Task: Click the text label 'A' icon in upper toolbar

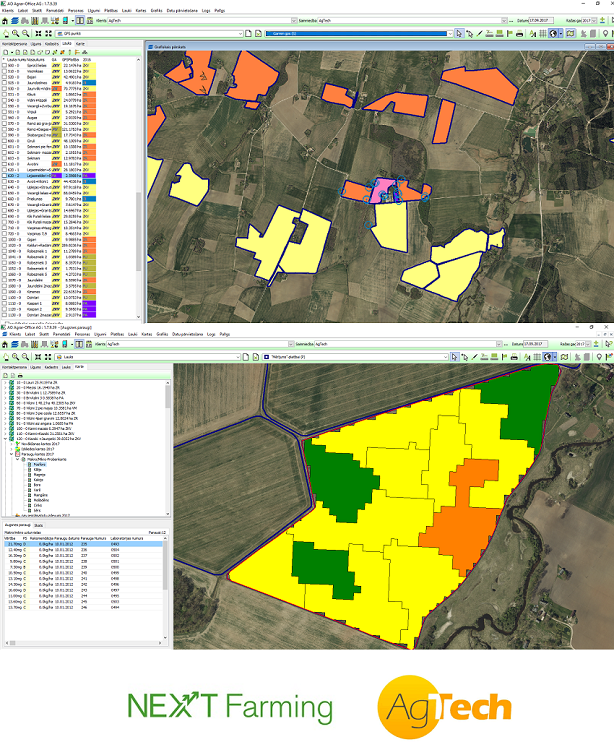Action: [x=533, y=33]
